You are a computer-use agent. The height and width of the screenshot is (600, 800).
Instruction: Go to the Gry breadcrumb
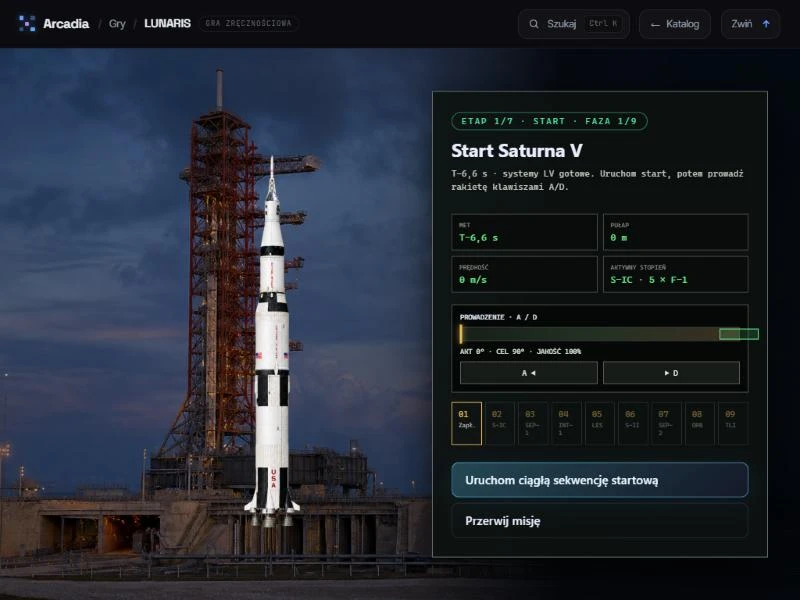pos(117,24)
